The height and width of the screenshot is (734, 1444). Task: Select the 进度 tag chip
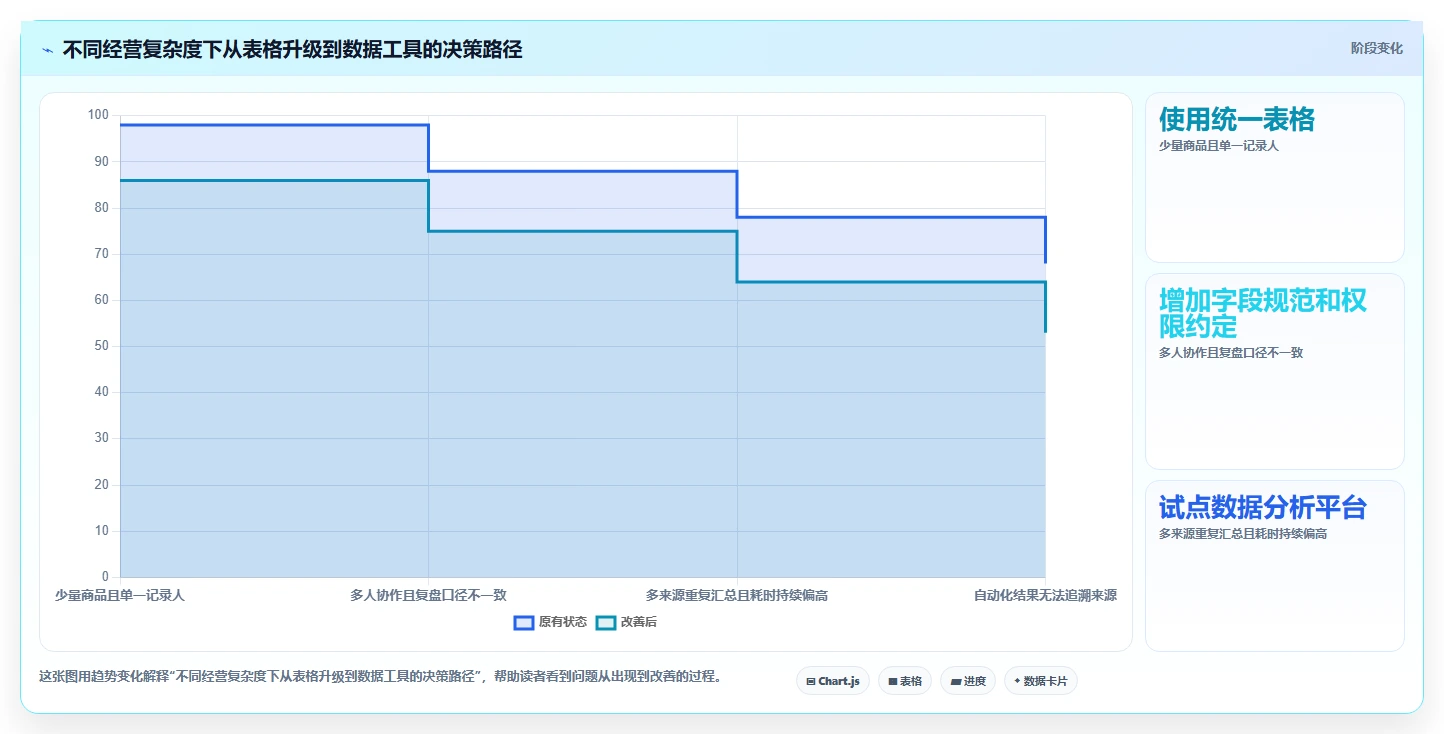968,681
